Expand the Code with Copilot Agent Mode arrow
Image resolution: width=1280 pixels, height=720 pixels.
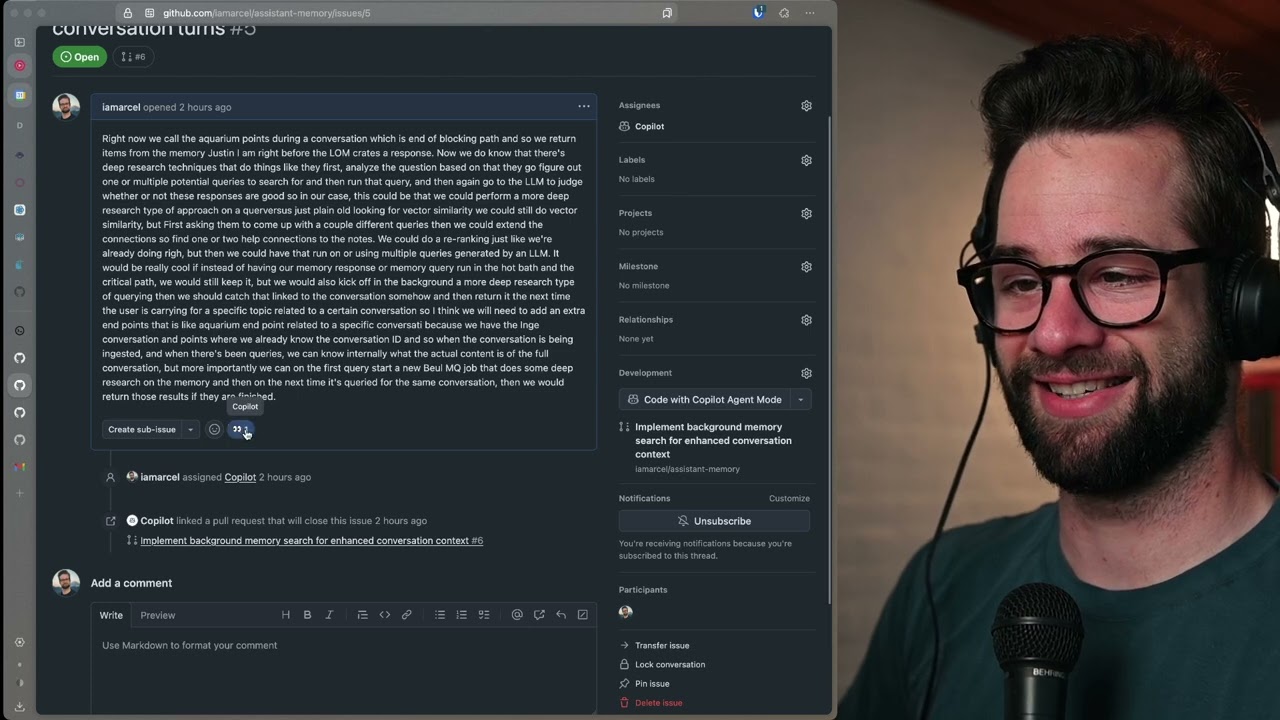[x=800, y=399]
